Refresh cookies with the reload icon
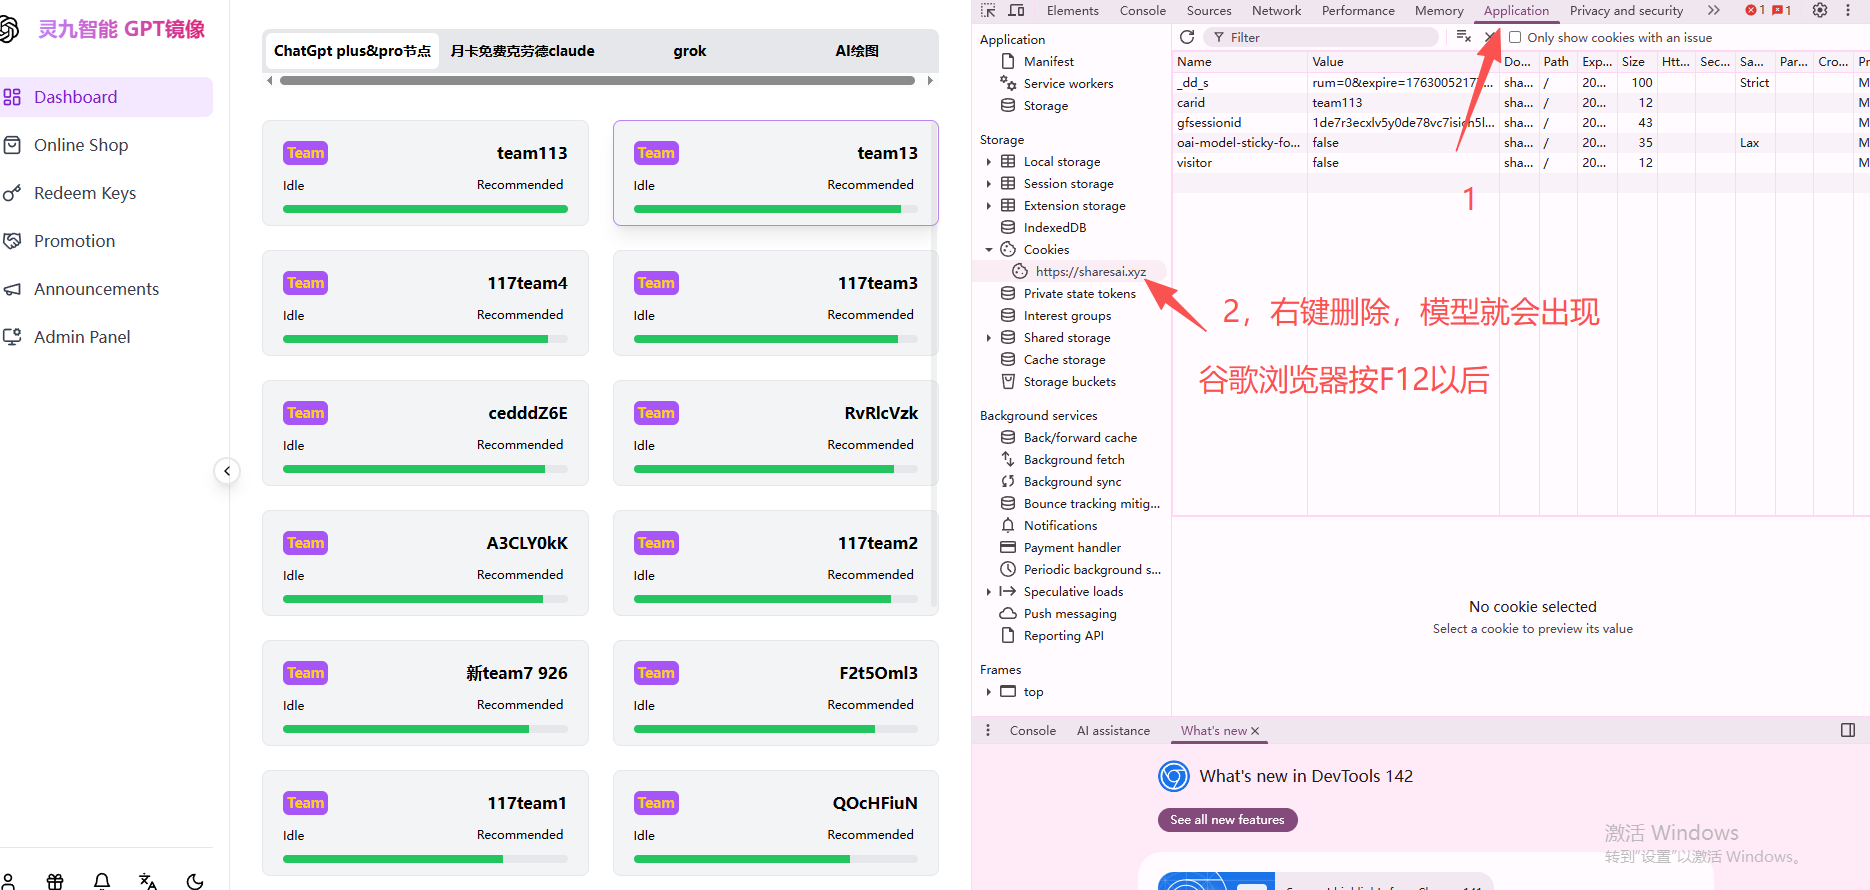Viewport: 1870px width, 890px height. 1187,37
